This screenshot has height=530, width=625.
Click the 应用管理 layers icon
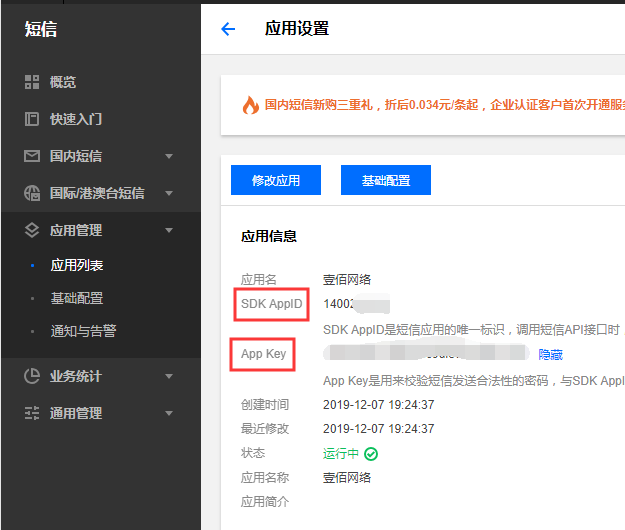click(32, 230)
